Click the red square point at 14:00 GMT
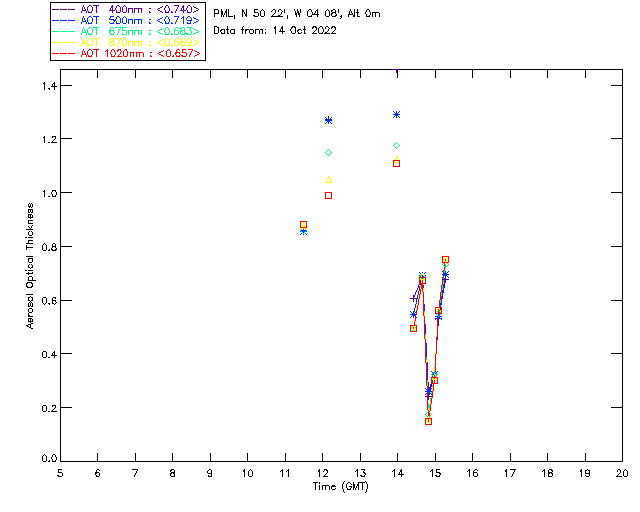This screenshot has height=512, width=640. click(396, 164)
